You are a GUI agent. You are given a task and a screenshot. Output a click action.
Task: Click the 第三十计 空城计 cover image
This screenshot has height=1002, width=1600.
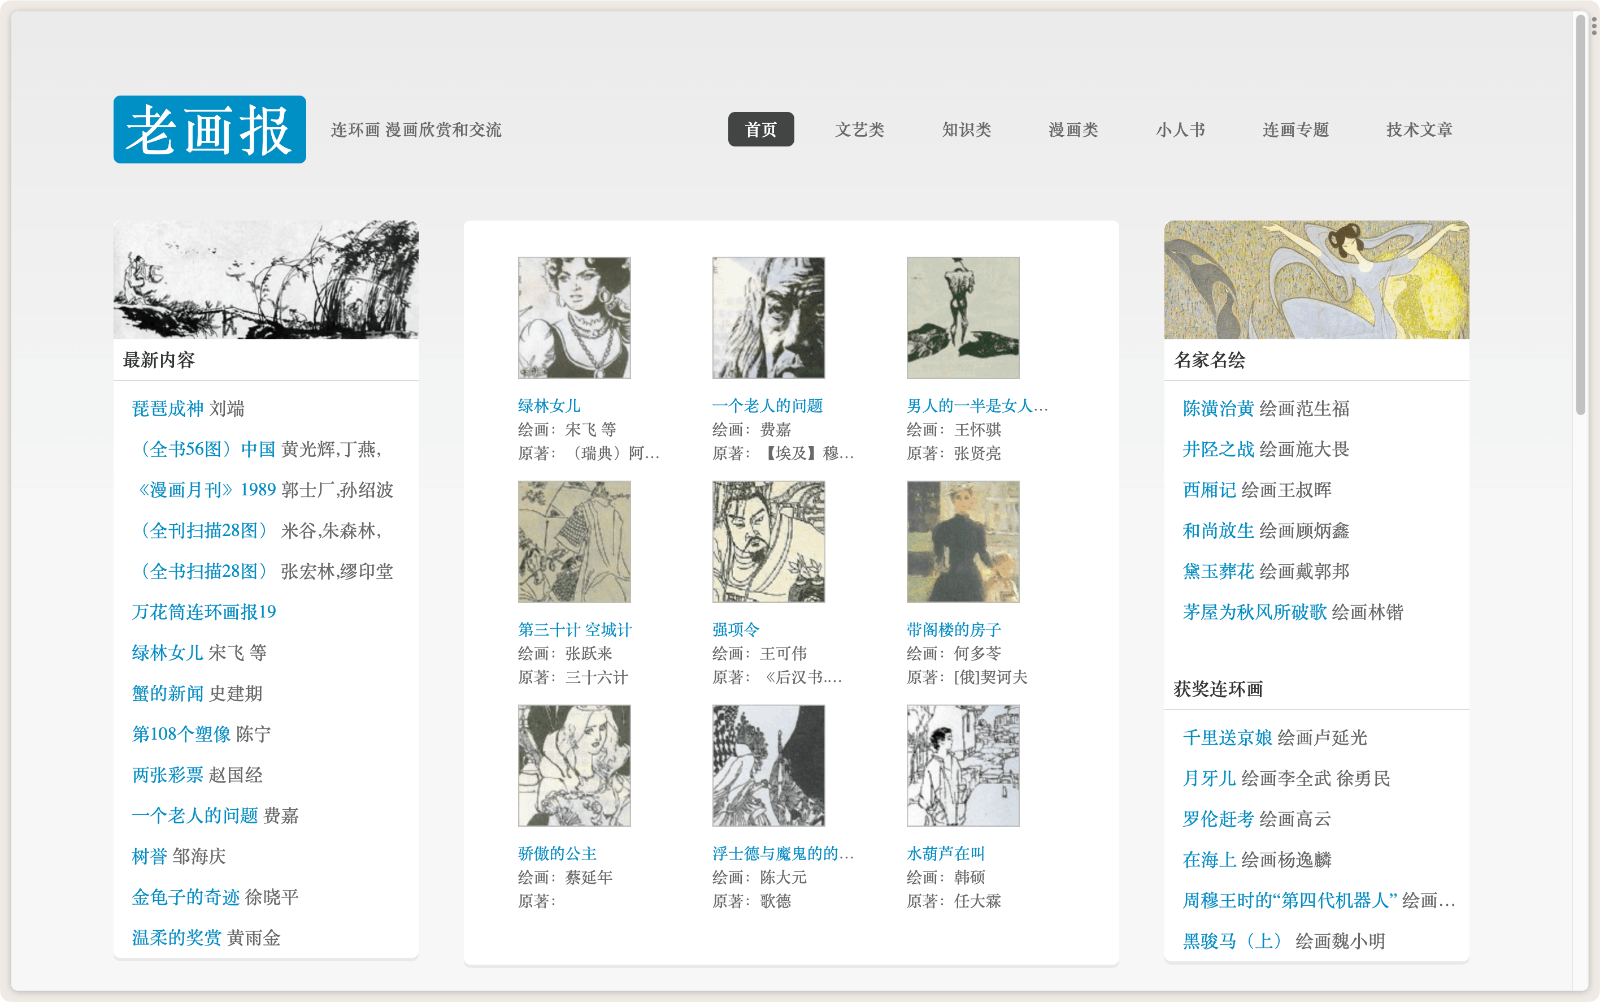(x=574, y=542)
